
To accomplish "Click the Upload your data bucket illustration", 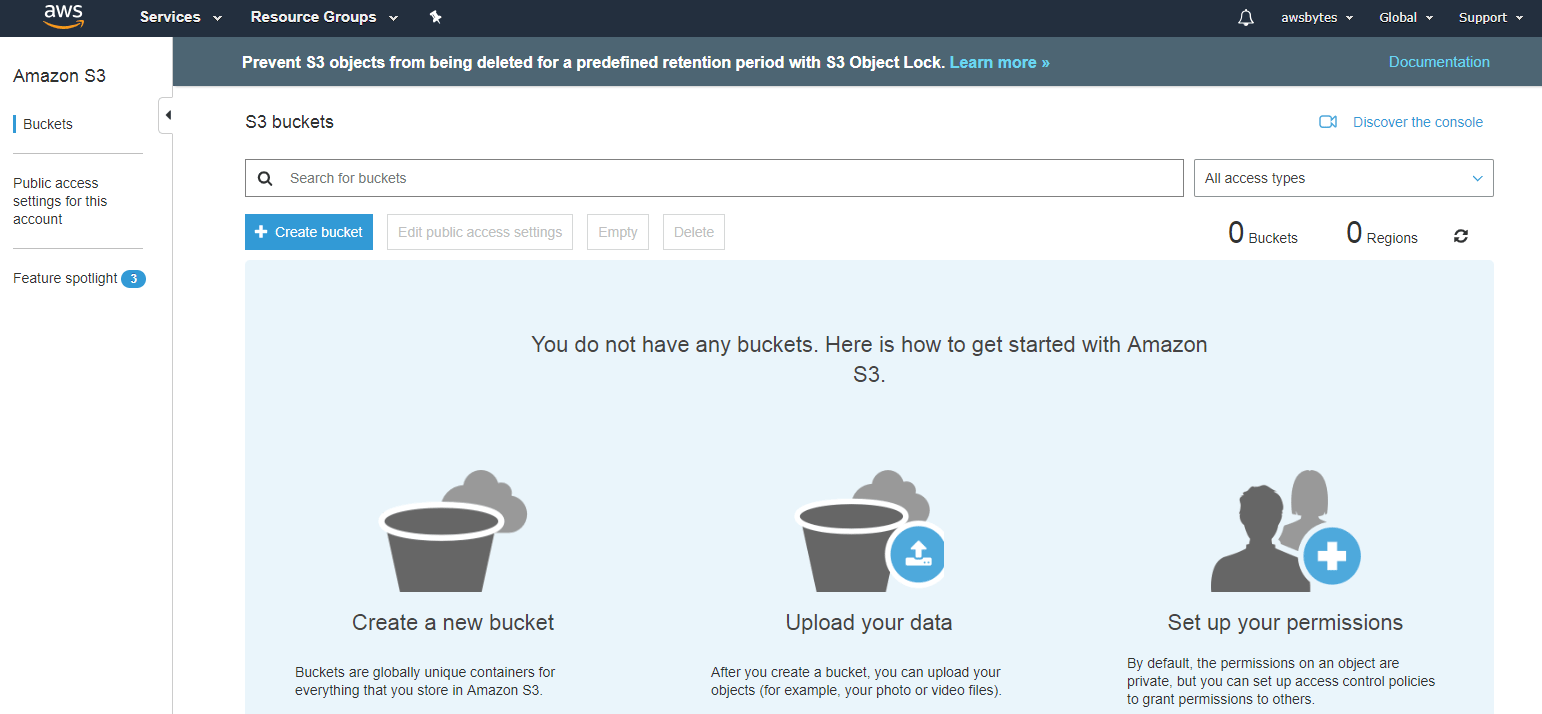I will [869, 531].
